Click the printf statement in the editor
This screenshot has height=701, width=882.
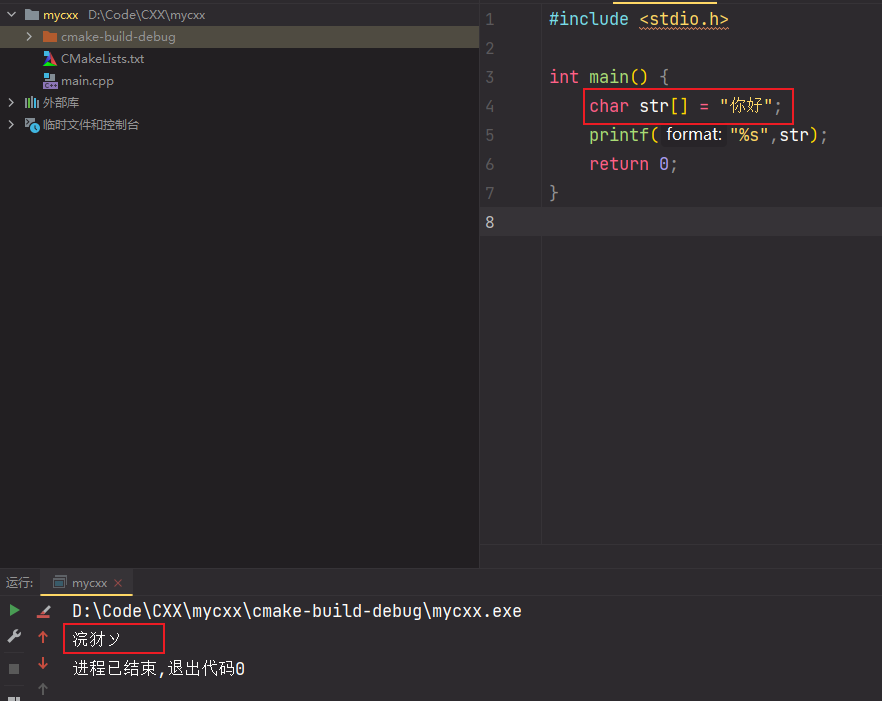(x=708, y=135)
